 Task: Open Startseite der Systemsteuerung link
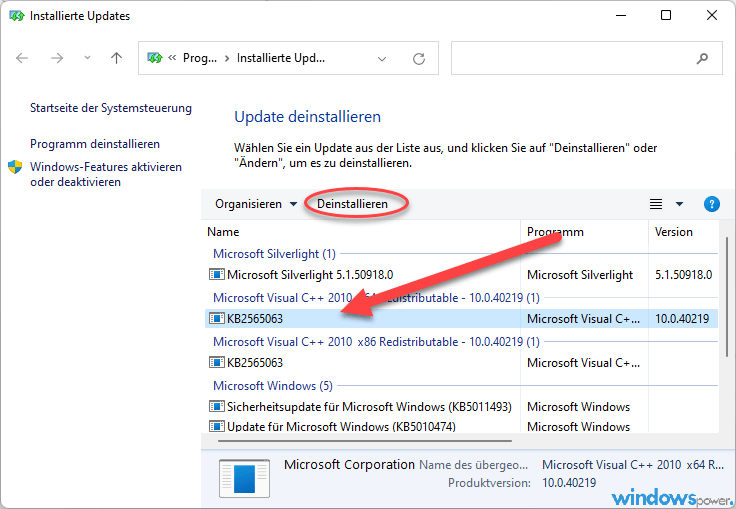click(111, 108)
